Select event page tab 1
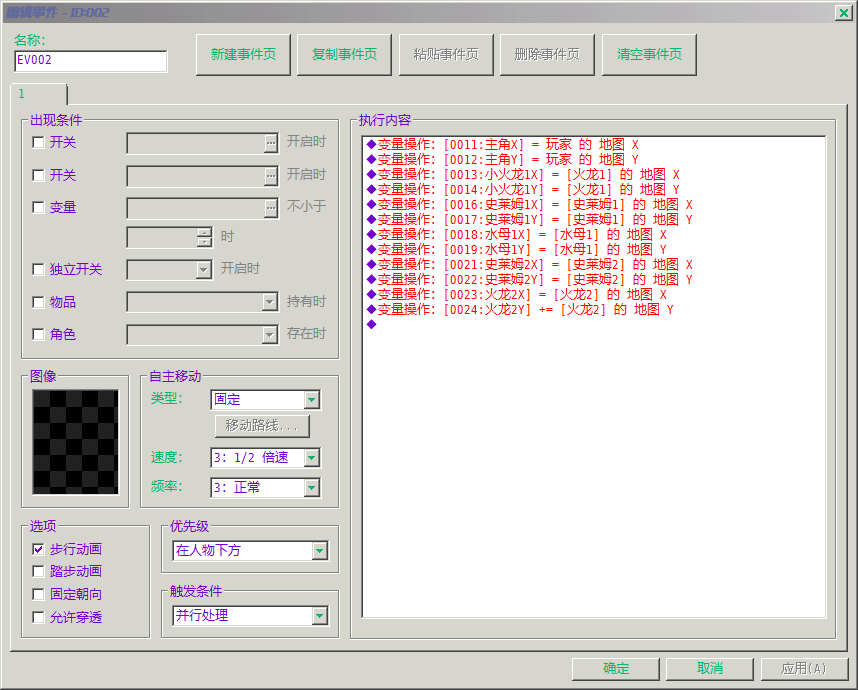The image size is (858, 690). (38, 94)
